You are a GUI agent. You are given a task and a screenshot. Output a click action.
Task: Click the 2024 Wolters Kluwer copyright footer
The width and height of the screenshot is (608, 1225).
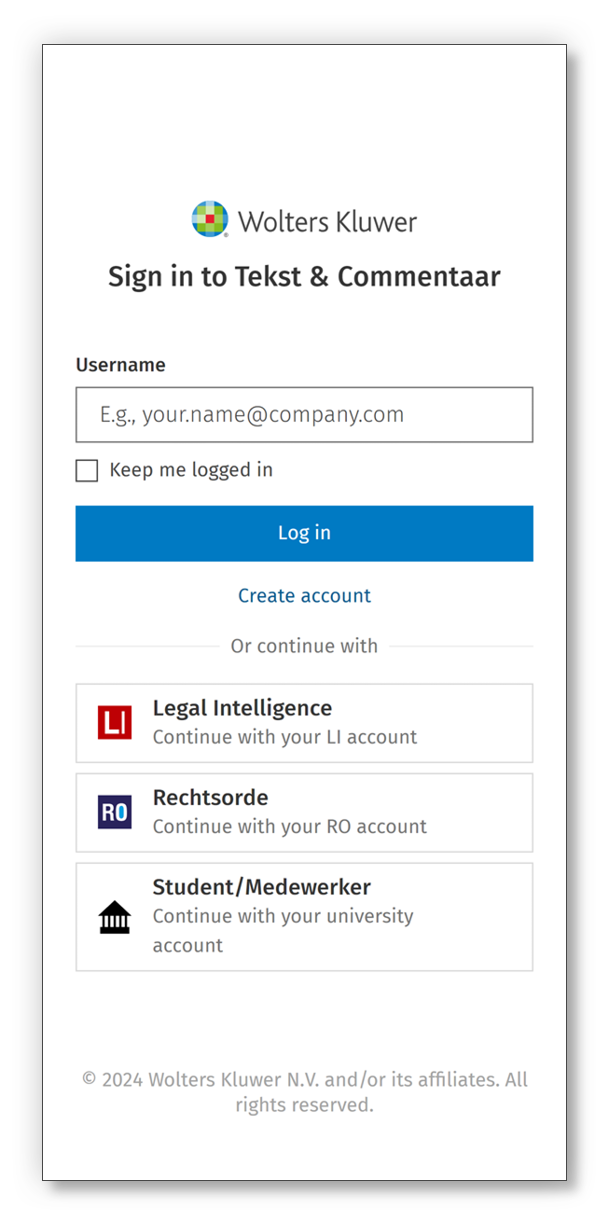tap(304, 1092)
